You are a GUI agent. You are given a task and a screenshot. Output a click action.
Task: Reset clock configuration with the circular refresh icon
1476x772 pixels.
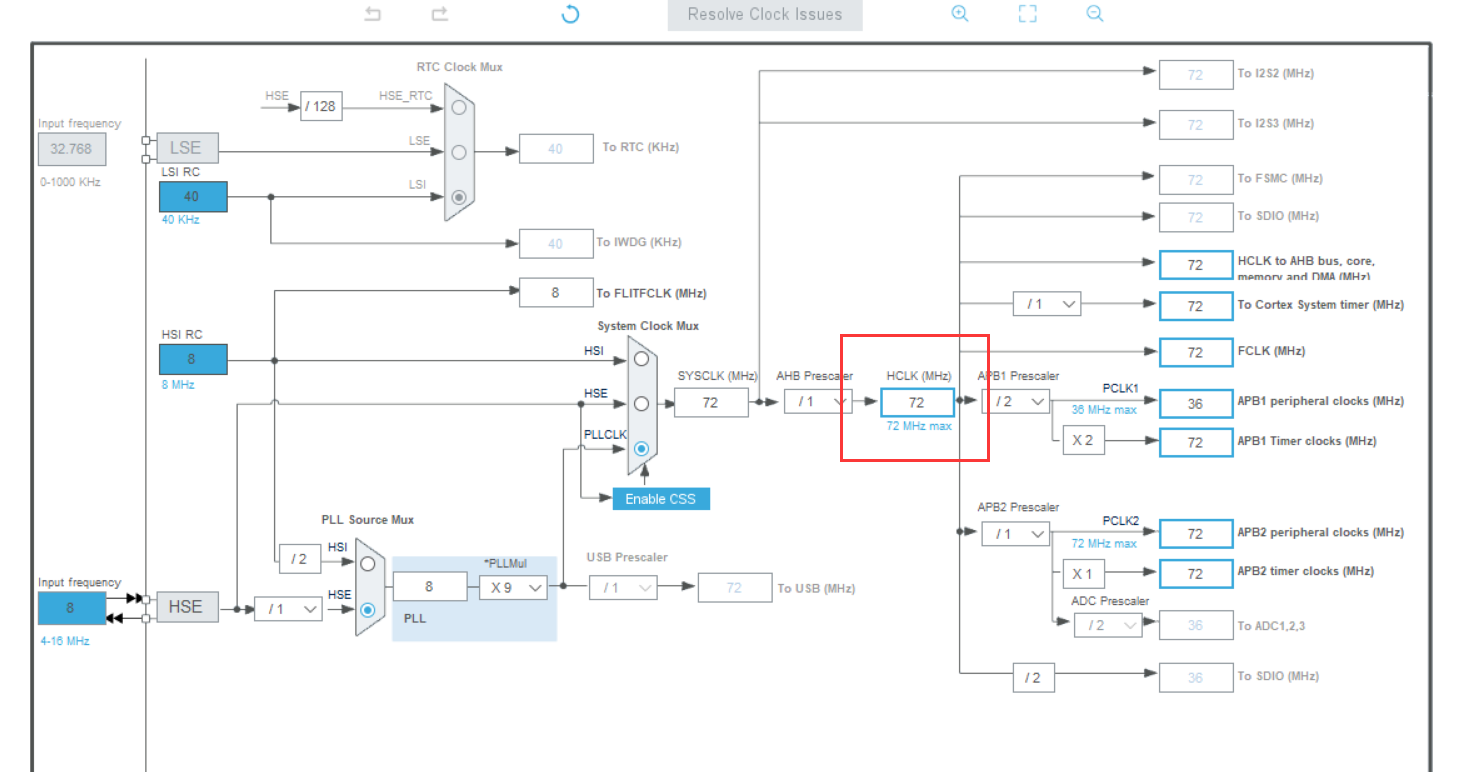[569, 14]
